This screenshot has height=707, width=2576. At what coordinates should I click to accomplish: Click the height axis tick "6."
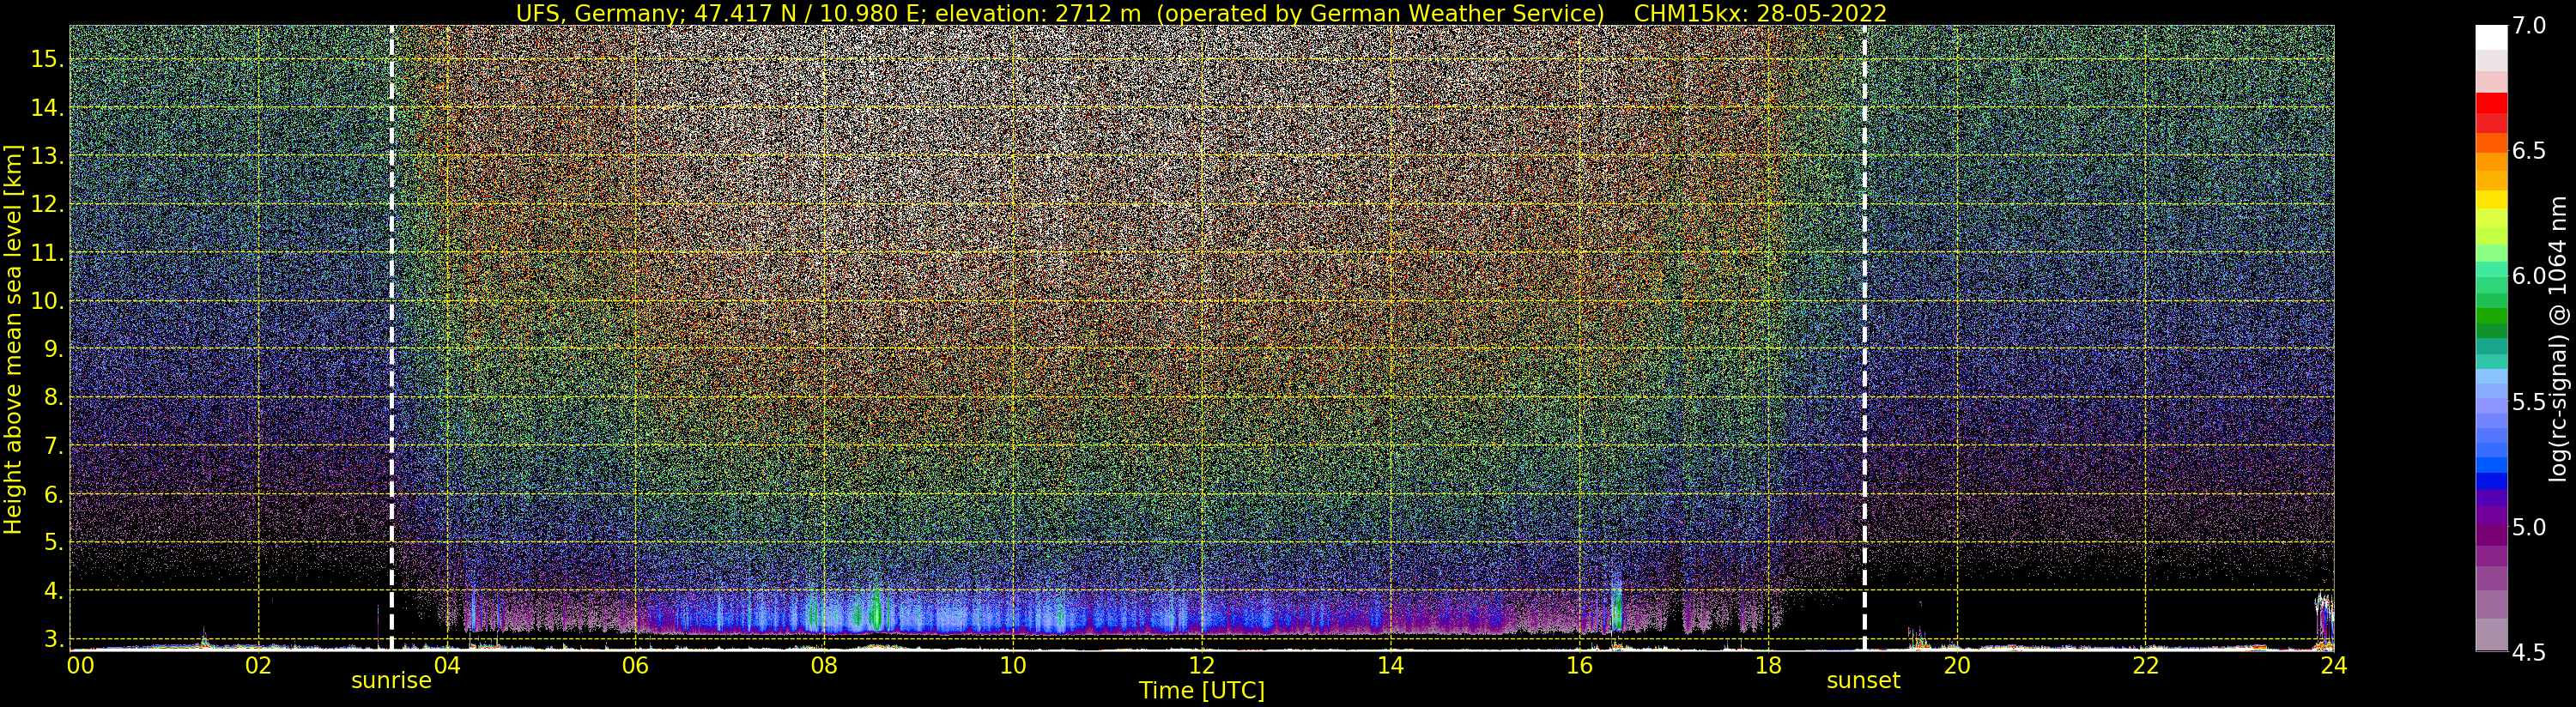[53, 494]
